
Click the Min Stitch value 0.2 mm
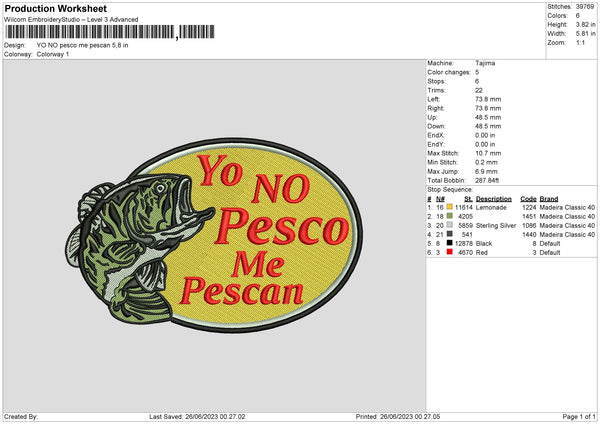click(x=486, y=162)
